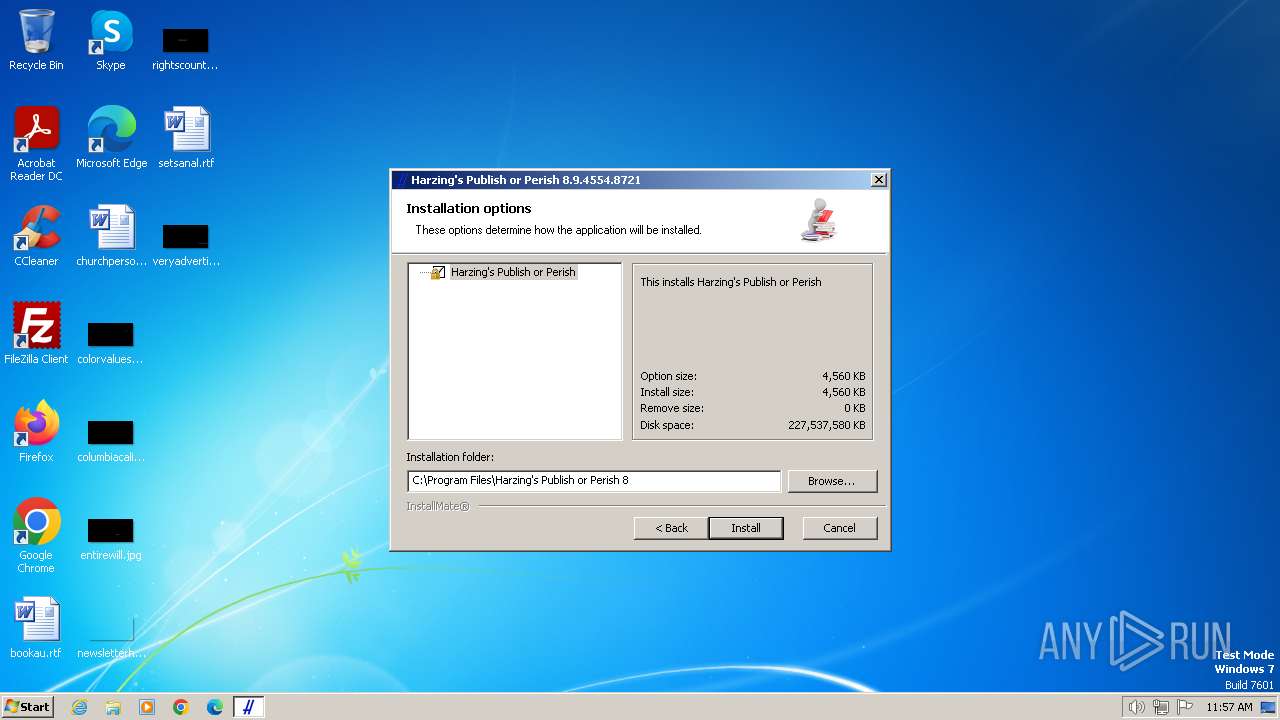Launch Chrome from the taskbar
The image size is (1280, 720).
pos(181,707)
